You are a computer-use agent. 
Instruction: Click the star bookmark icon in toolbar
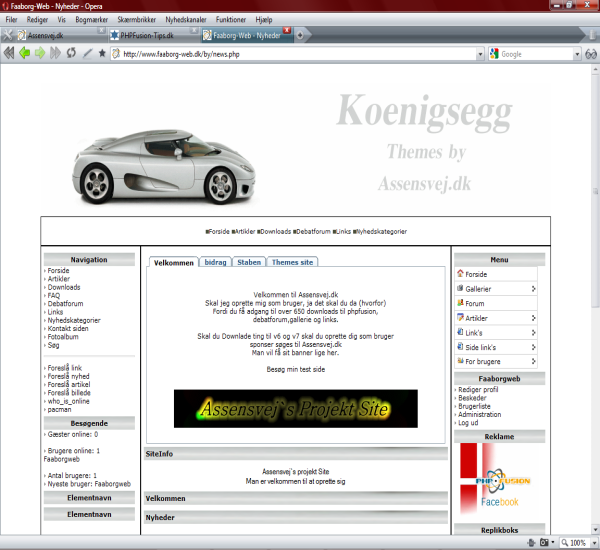[x=102, y=53]
